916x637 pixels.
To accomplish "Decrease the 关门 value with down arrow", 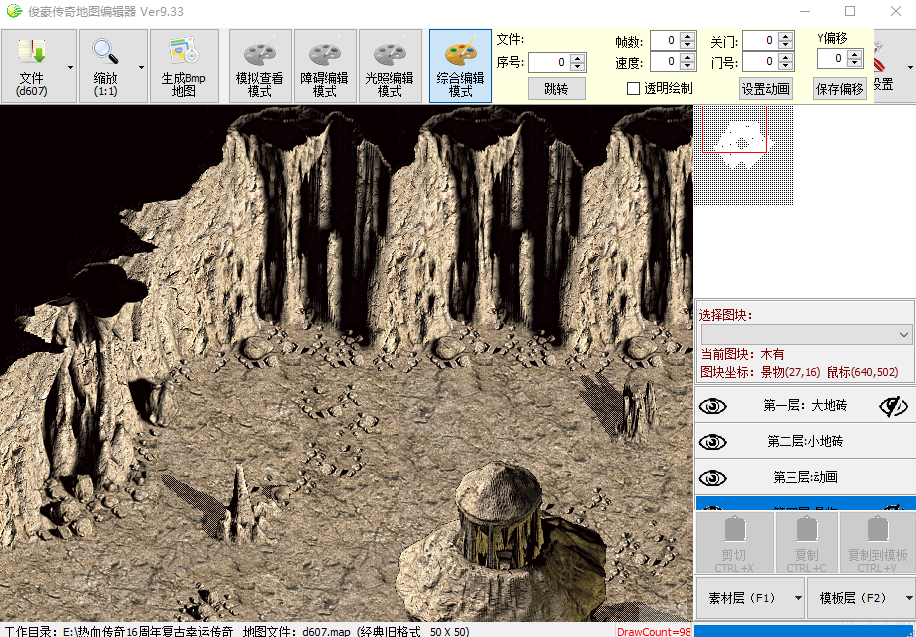I will pos(786,44).
